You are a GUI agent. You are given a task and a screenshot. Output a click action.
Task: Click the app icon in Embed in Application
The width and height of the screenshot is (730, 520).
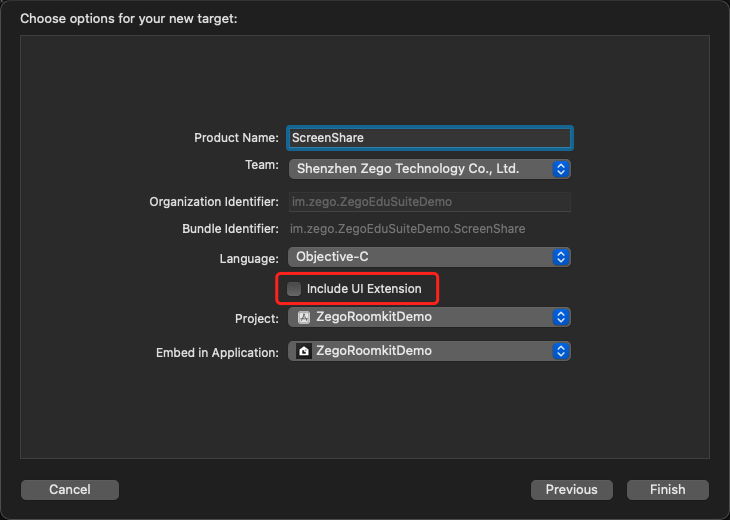pos(304,352)
